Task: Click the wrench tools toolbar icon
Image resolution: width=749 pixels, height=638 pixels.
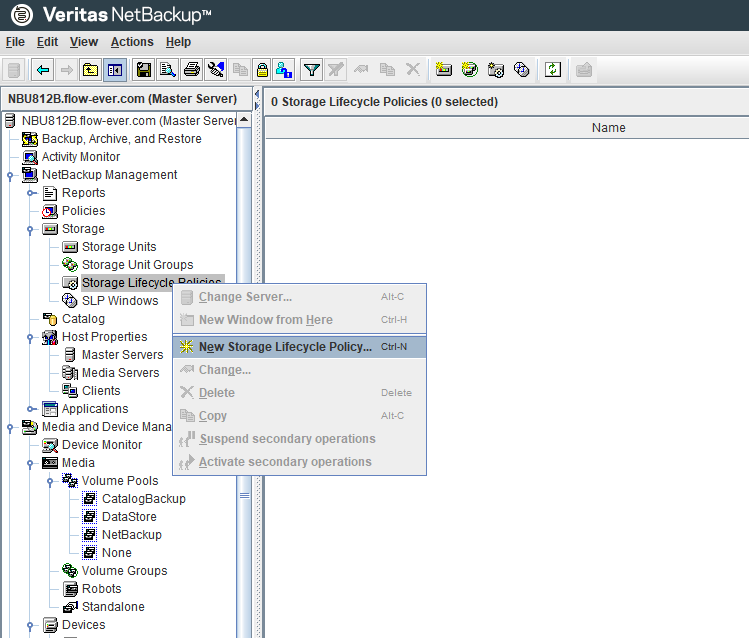Action: [x=216, y=70]
